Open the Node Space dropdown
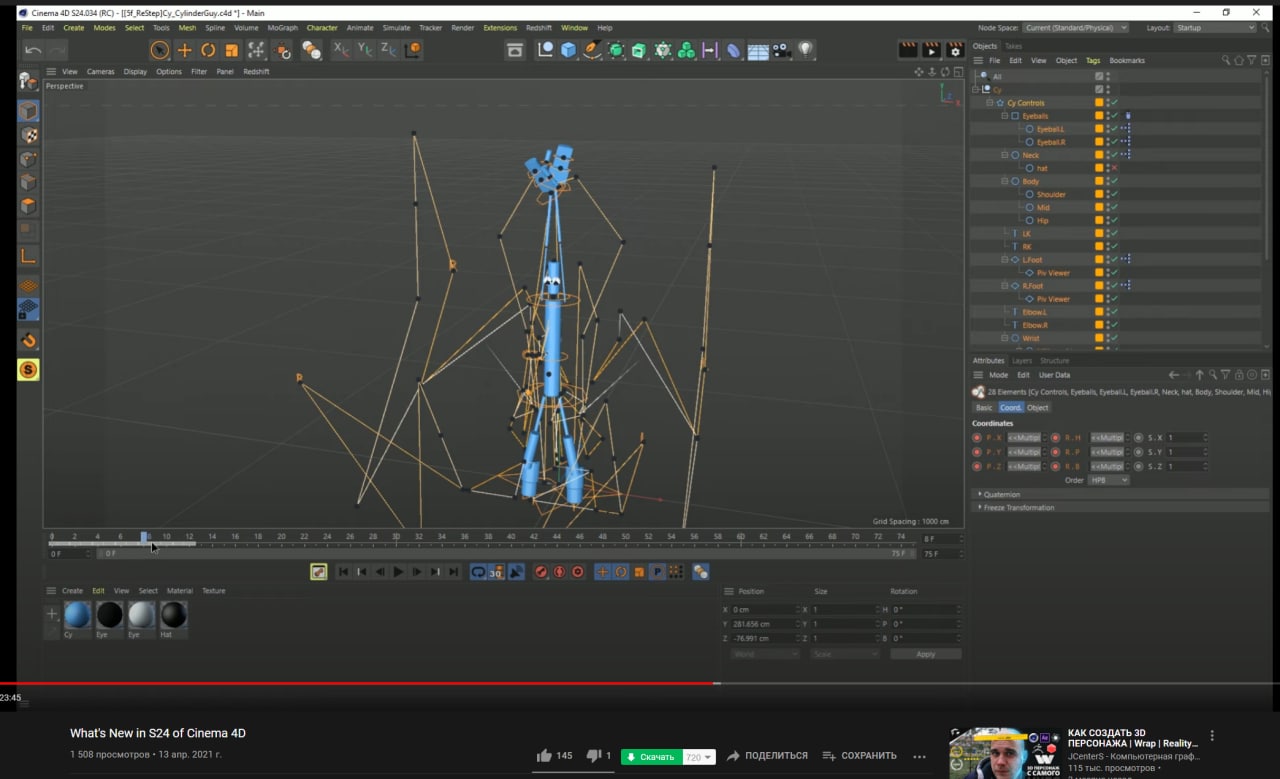This screenshot has height=779, width=1280. coord(1075,28)
